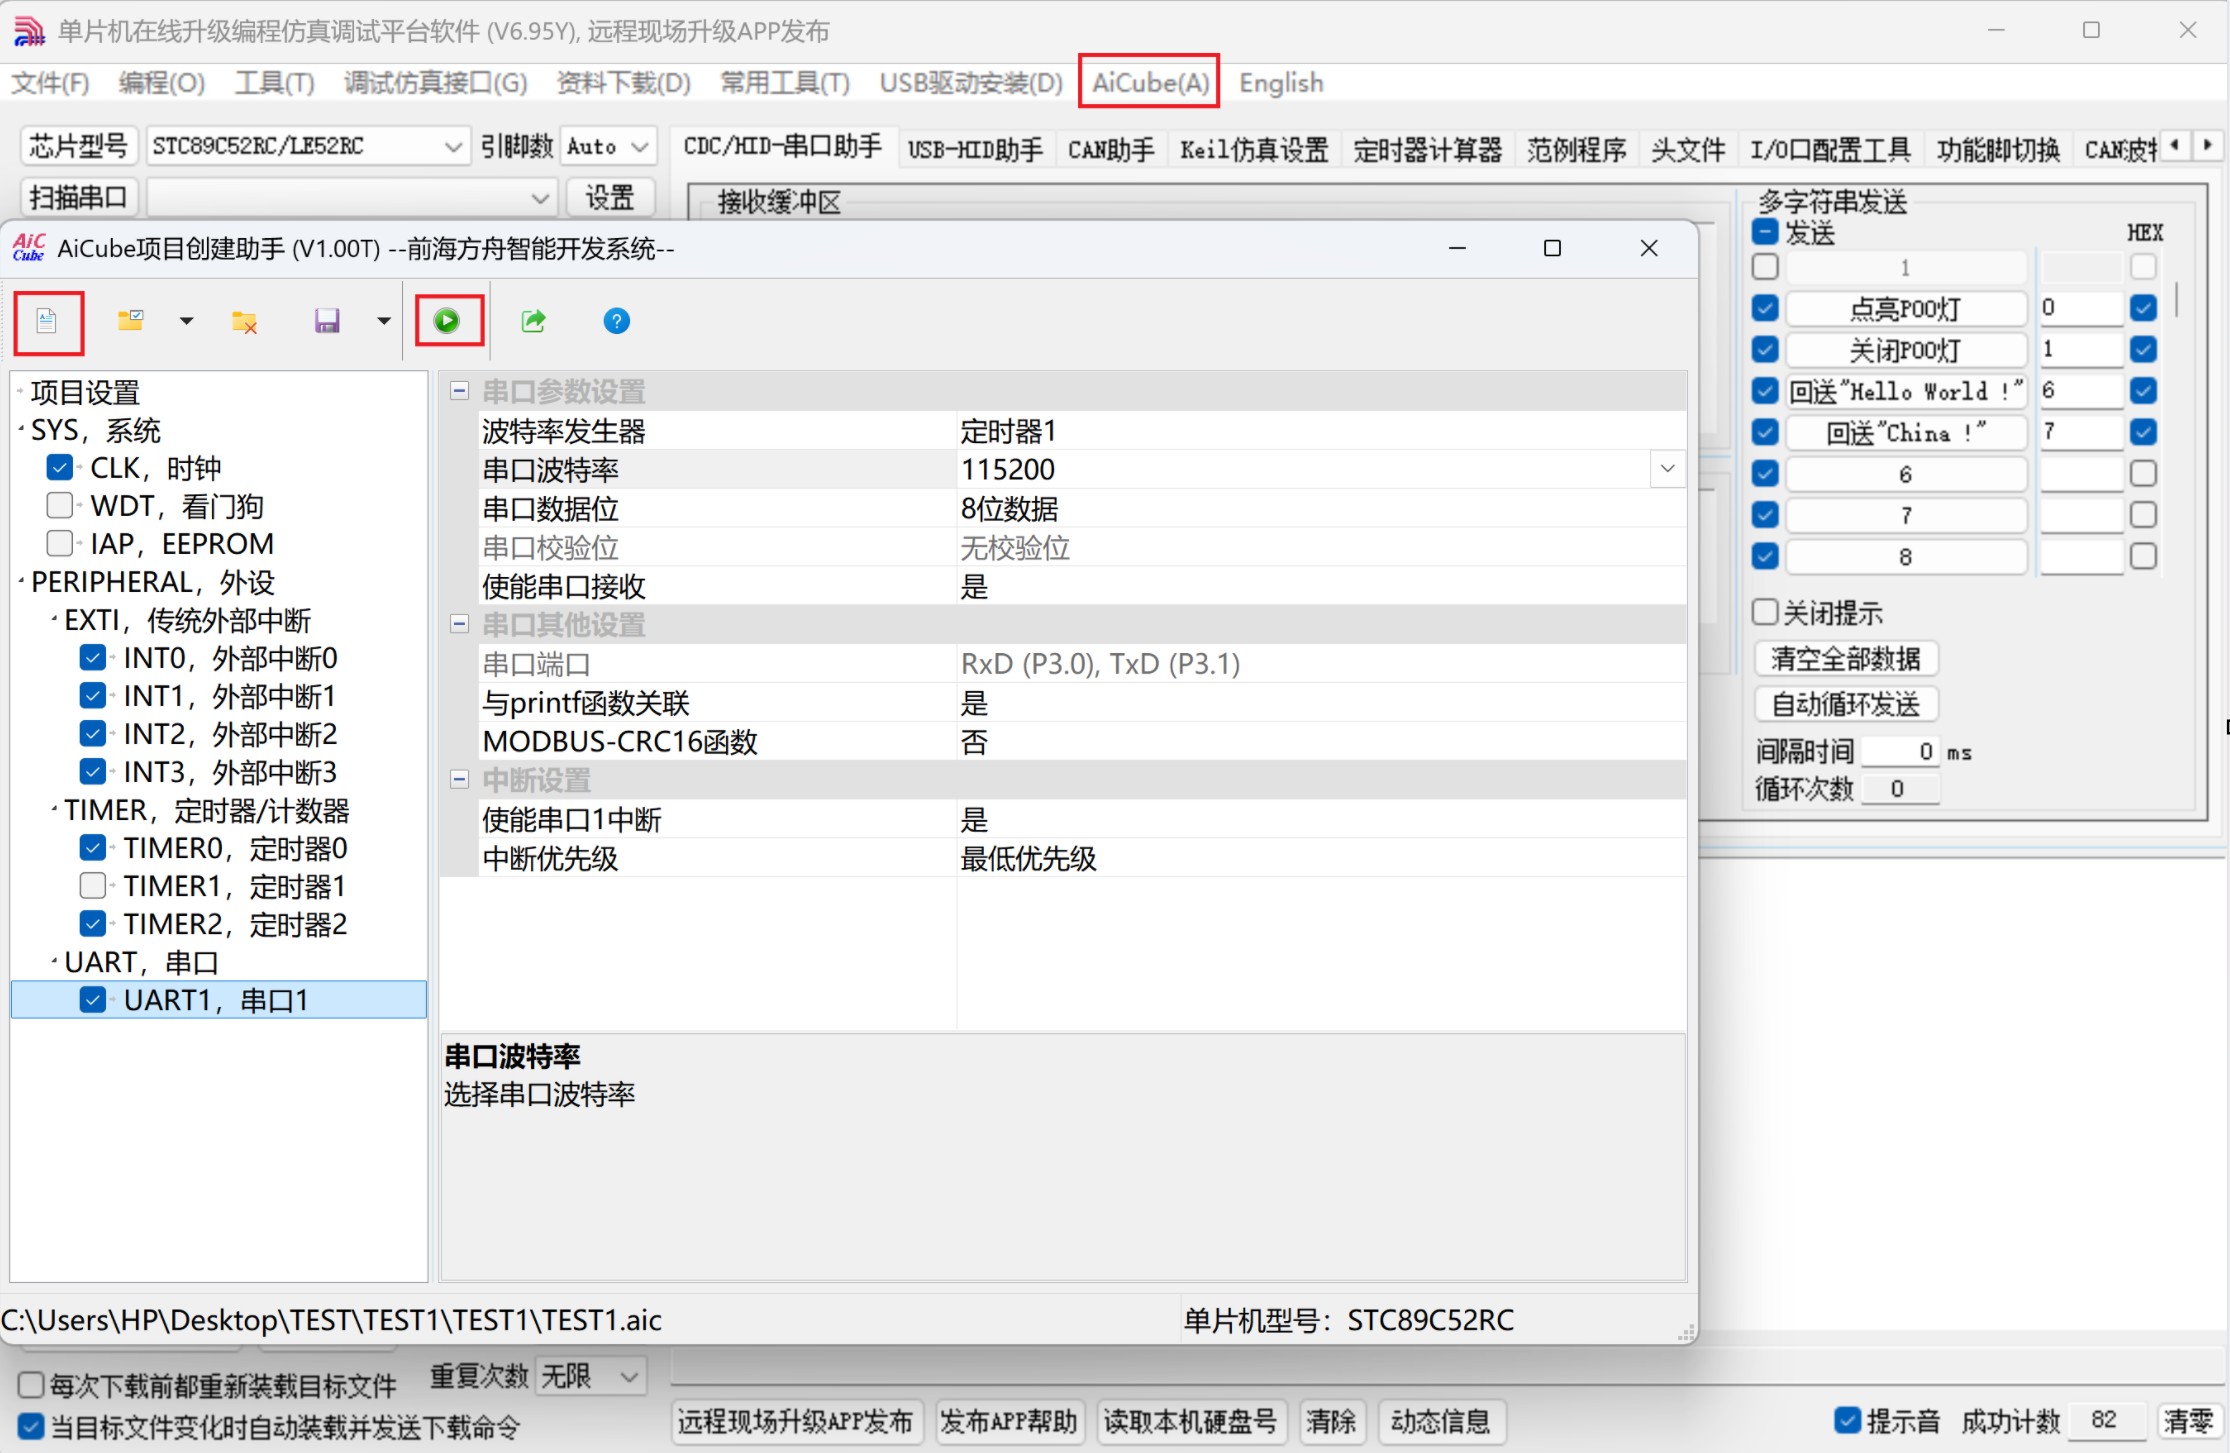
Task: Click the main application logo icon
Action: point(28,31)
